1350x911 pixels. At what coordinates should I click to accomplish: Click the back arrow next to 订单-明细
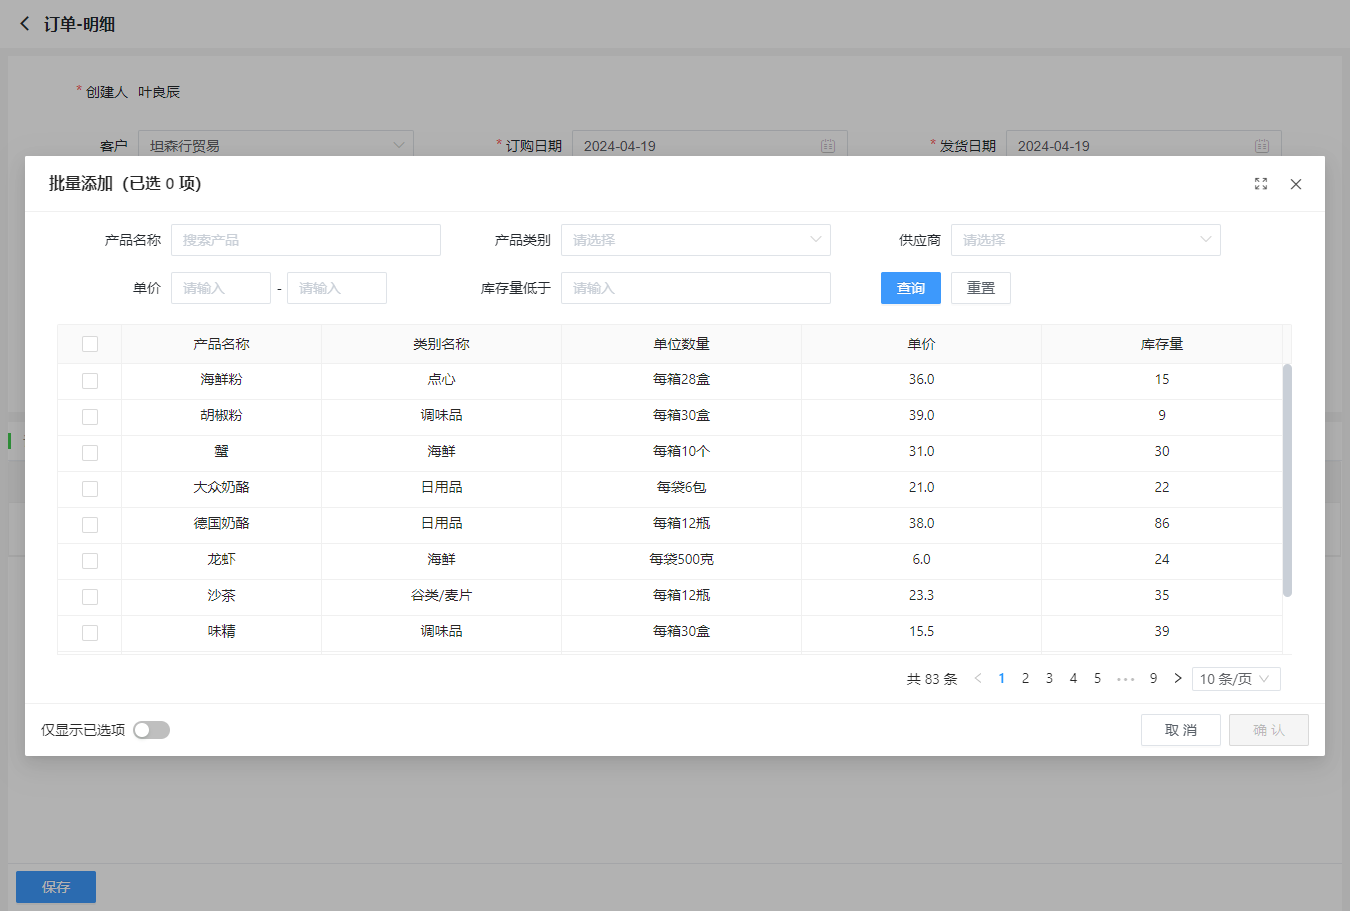click(25, 24)
